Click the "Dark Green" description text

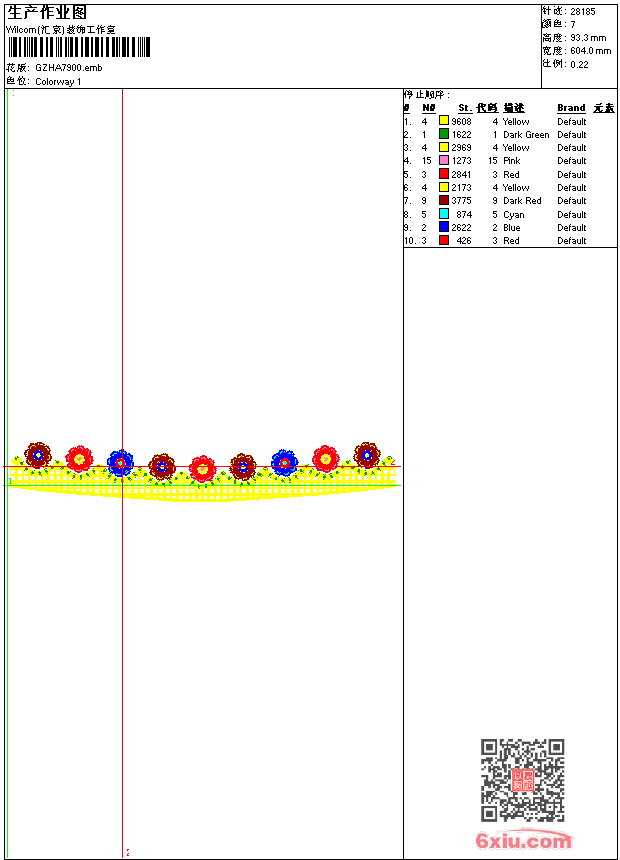(526, 134)
